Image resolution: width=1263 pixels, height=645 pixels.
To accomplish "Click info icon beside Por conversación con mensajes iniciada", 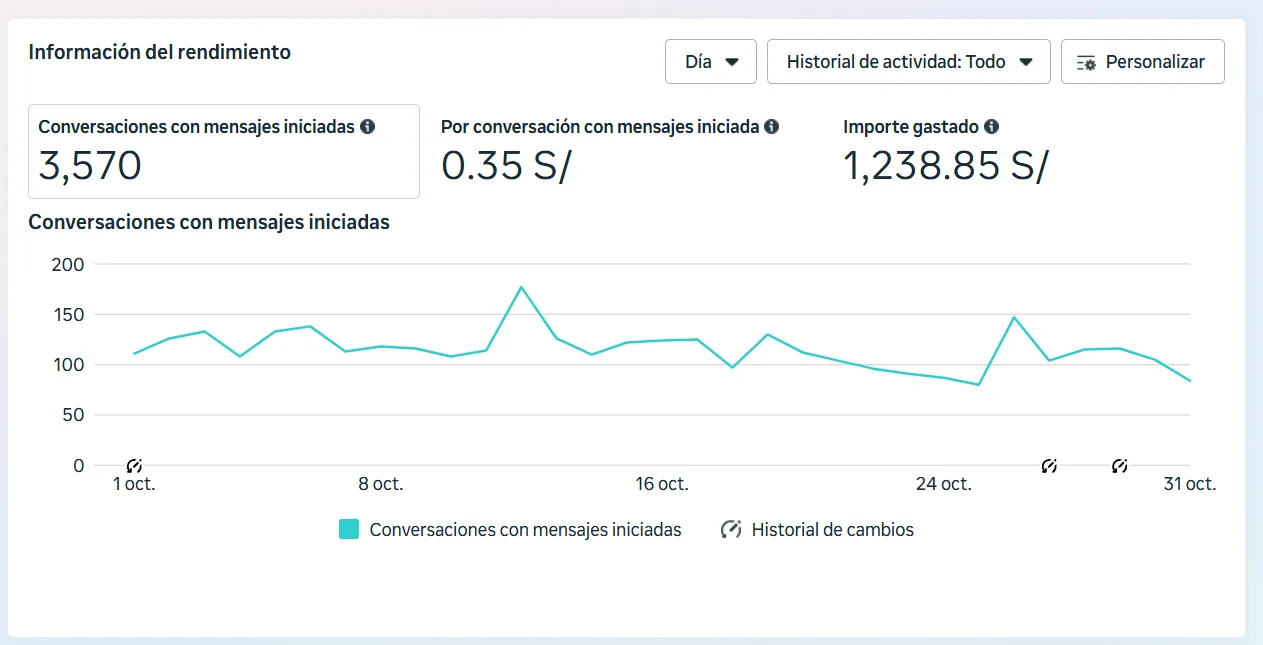I will [x=771, y=127].
